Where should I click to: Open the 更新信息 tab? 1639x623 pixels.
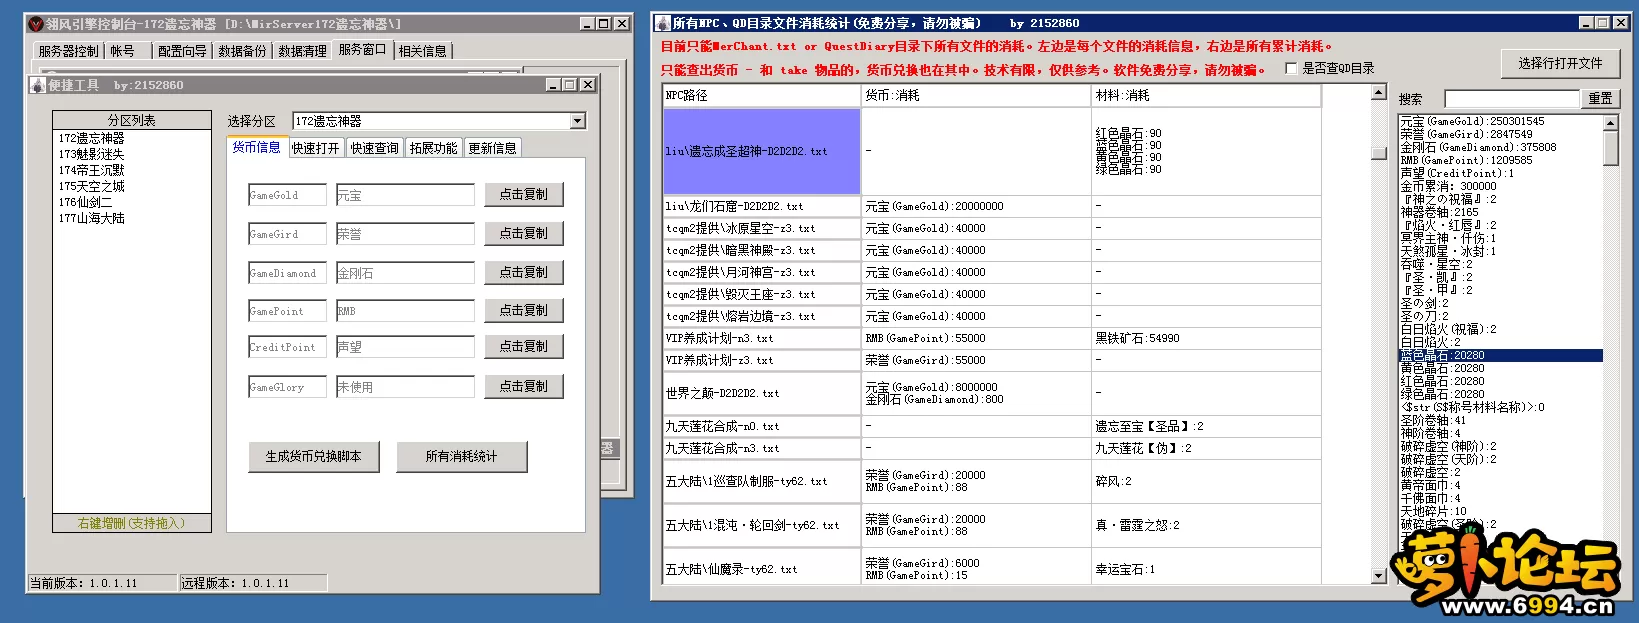pyautogui.click(x=492, y=148)
